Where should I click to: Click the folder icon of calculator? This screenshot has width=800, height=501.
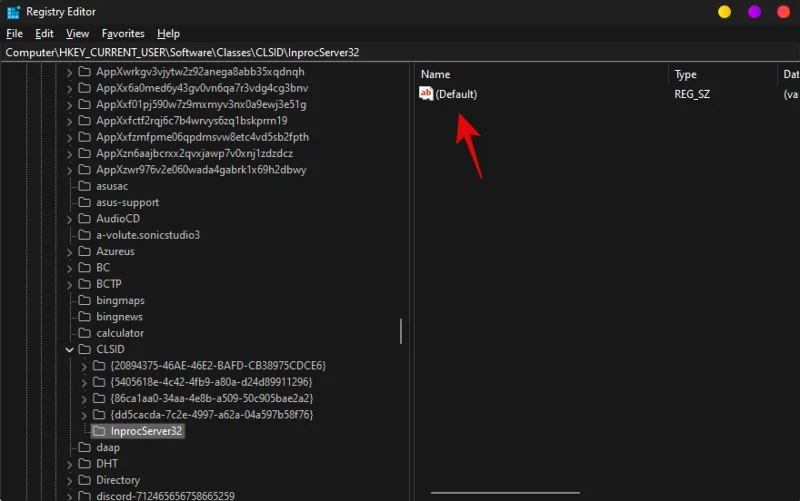pyautogui.click(x=84, y=333)
